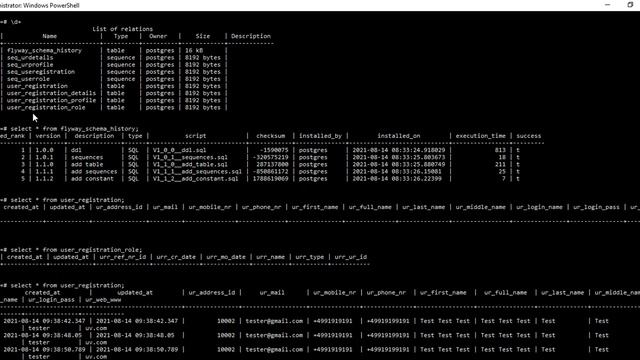This screenshot has width=640, height=360.
Task: Click the V1_0_0__ddl.sql script entry
Action: (179, 150)
